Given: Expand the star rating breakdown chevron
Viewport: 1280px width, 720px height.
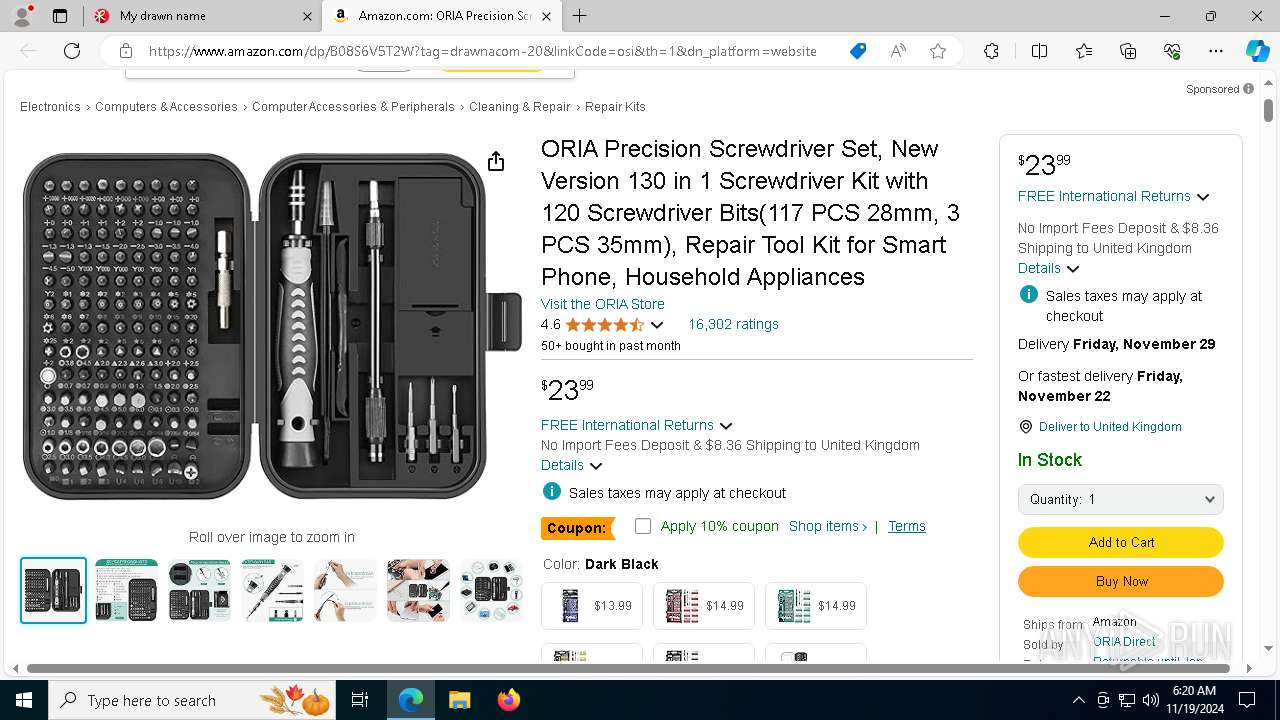Looking at the screenshot, I should (657, 325).
